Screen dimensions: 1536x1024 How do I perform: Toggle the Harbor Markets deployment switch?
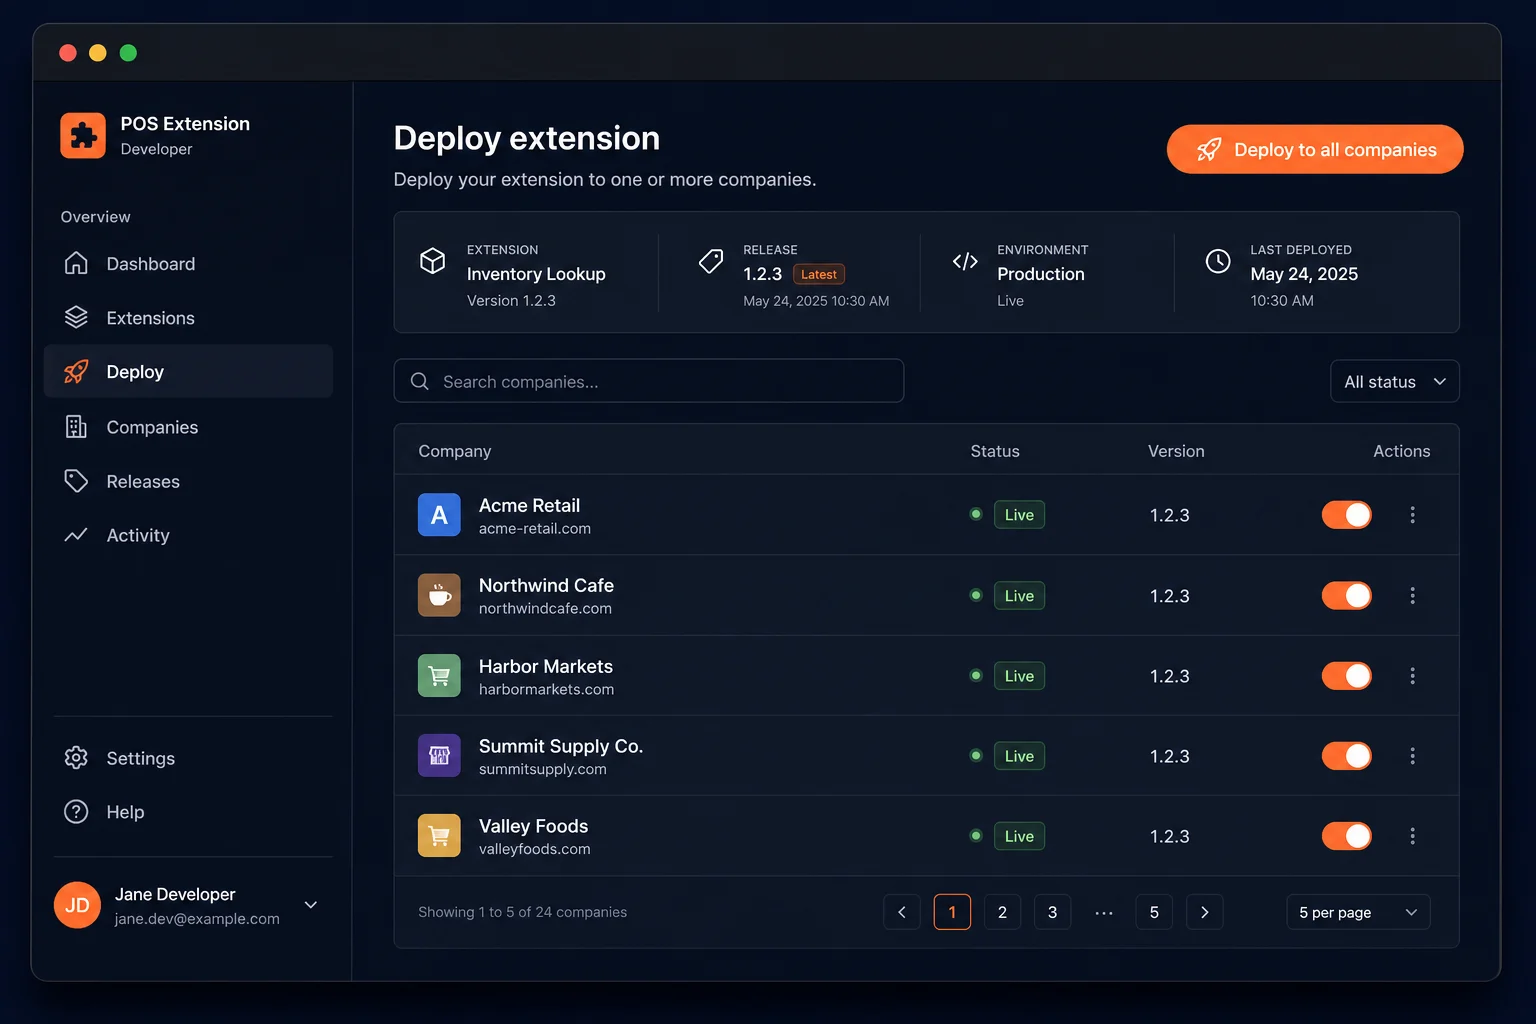[x=1347, y=676]
